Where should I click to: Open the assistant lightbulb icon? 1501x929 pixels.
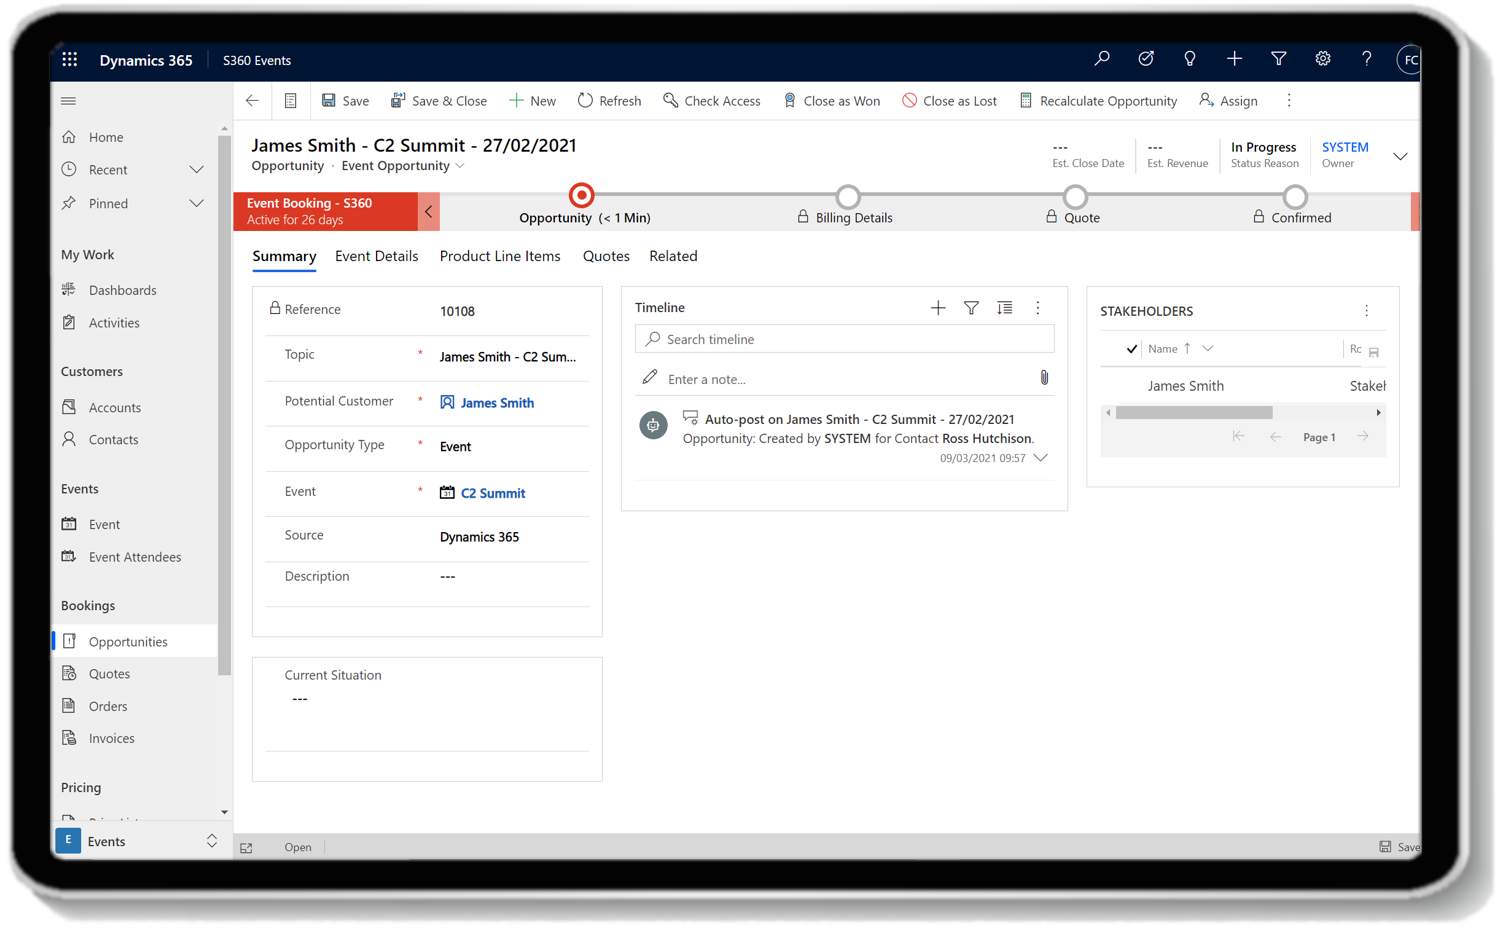pyautogui.click(x=1190, y=59)
